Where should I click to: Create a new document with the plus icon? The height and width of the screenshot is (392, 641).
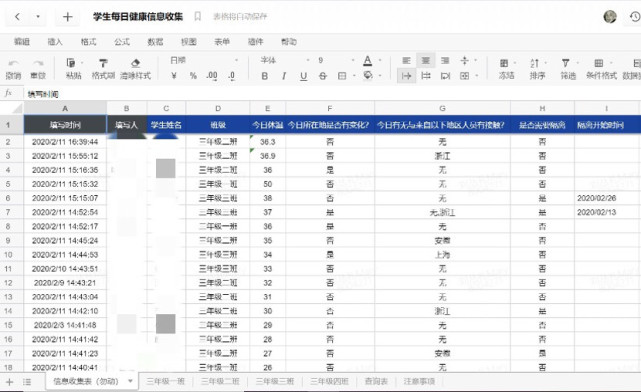(67, 17)
